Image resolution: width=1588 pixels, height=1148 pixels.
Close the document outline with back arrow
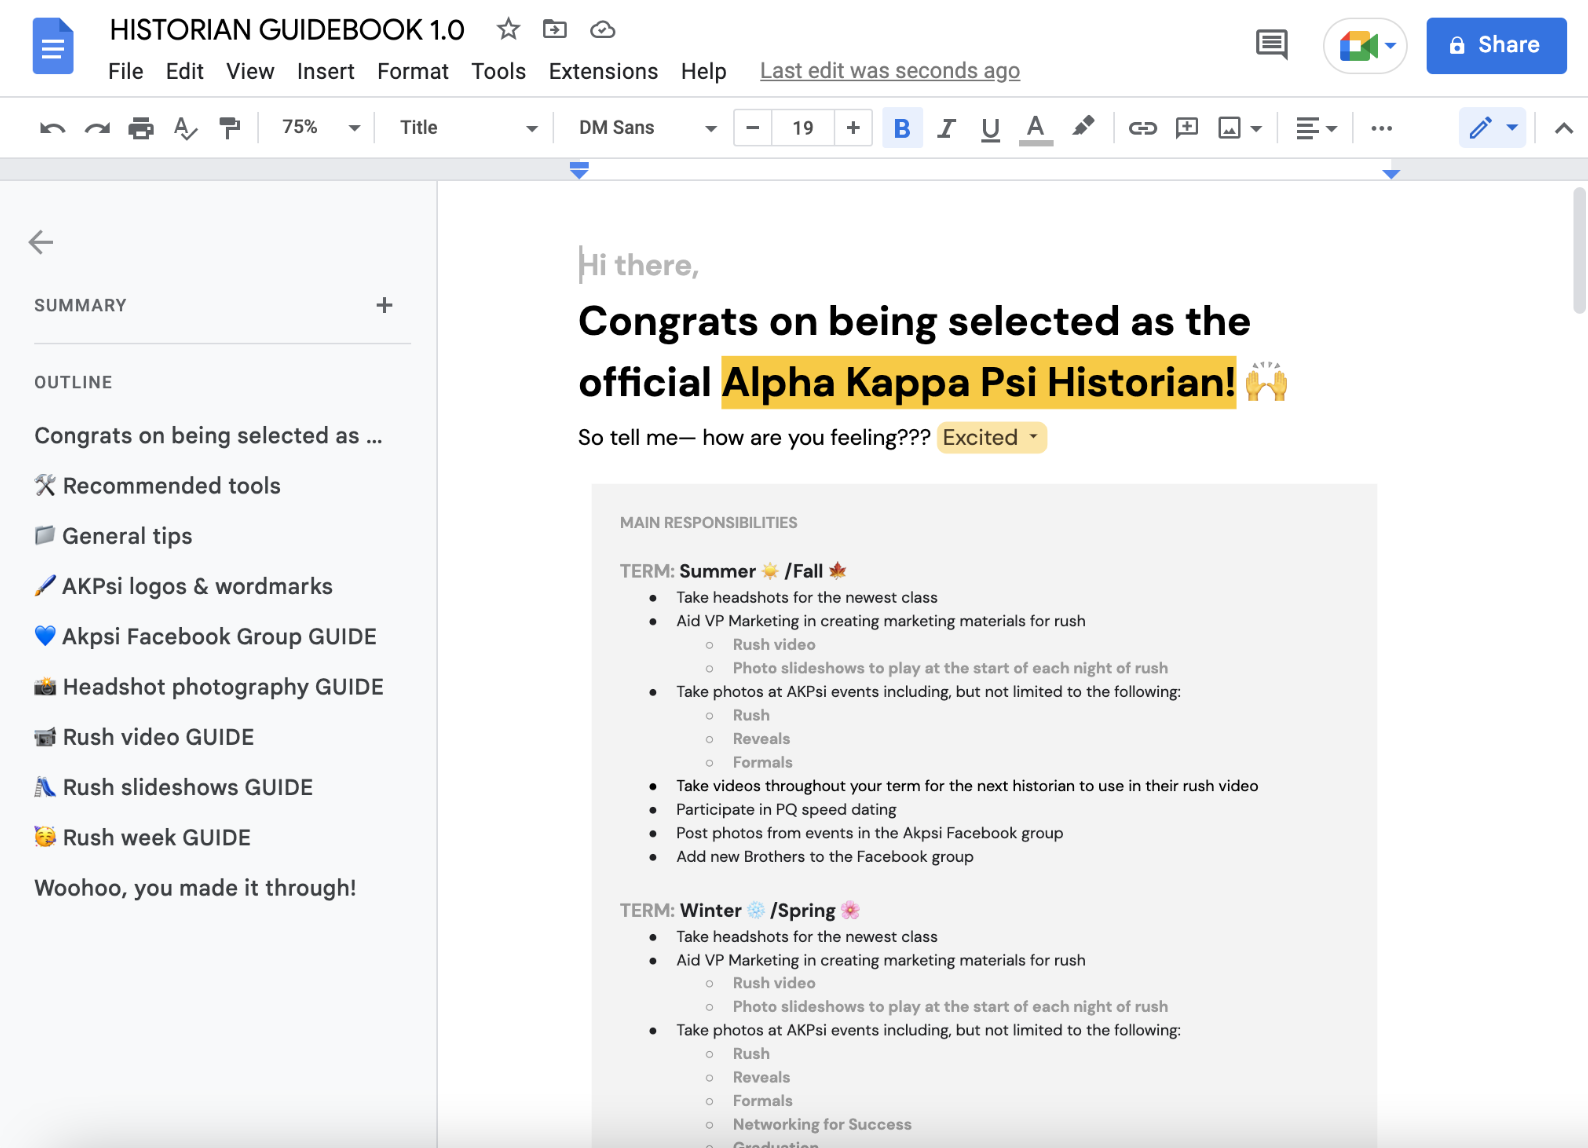click(x=41, y=242)
